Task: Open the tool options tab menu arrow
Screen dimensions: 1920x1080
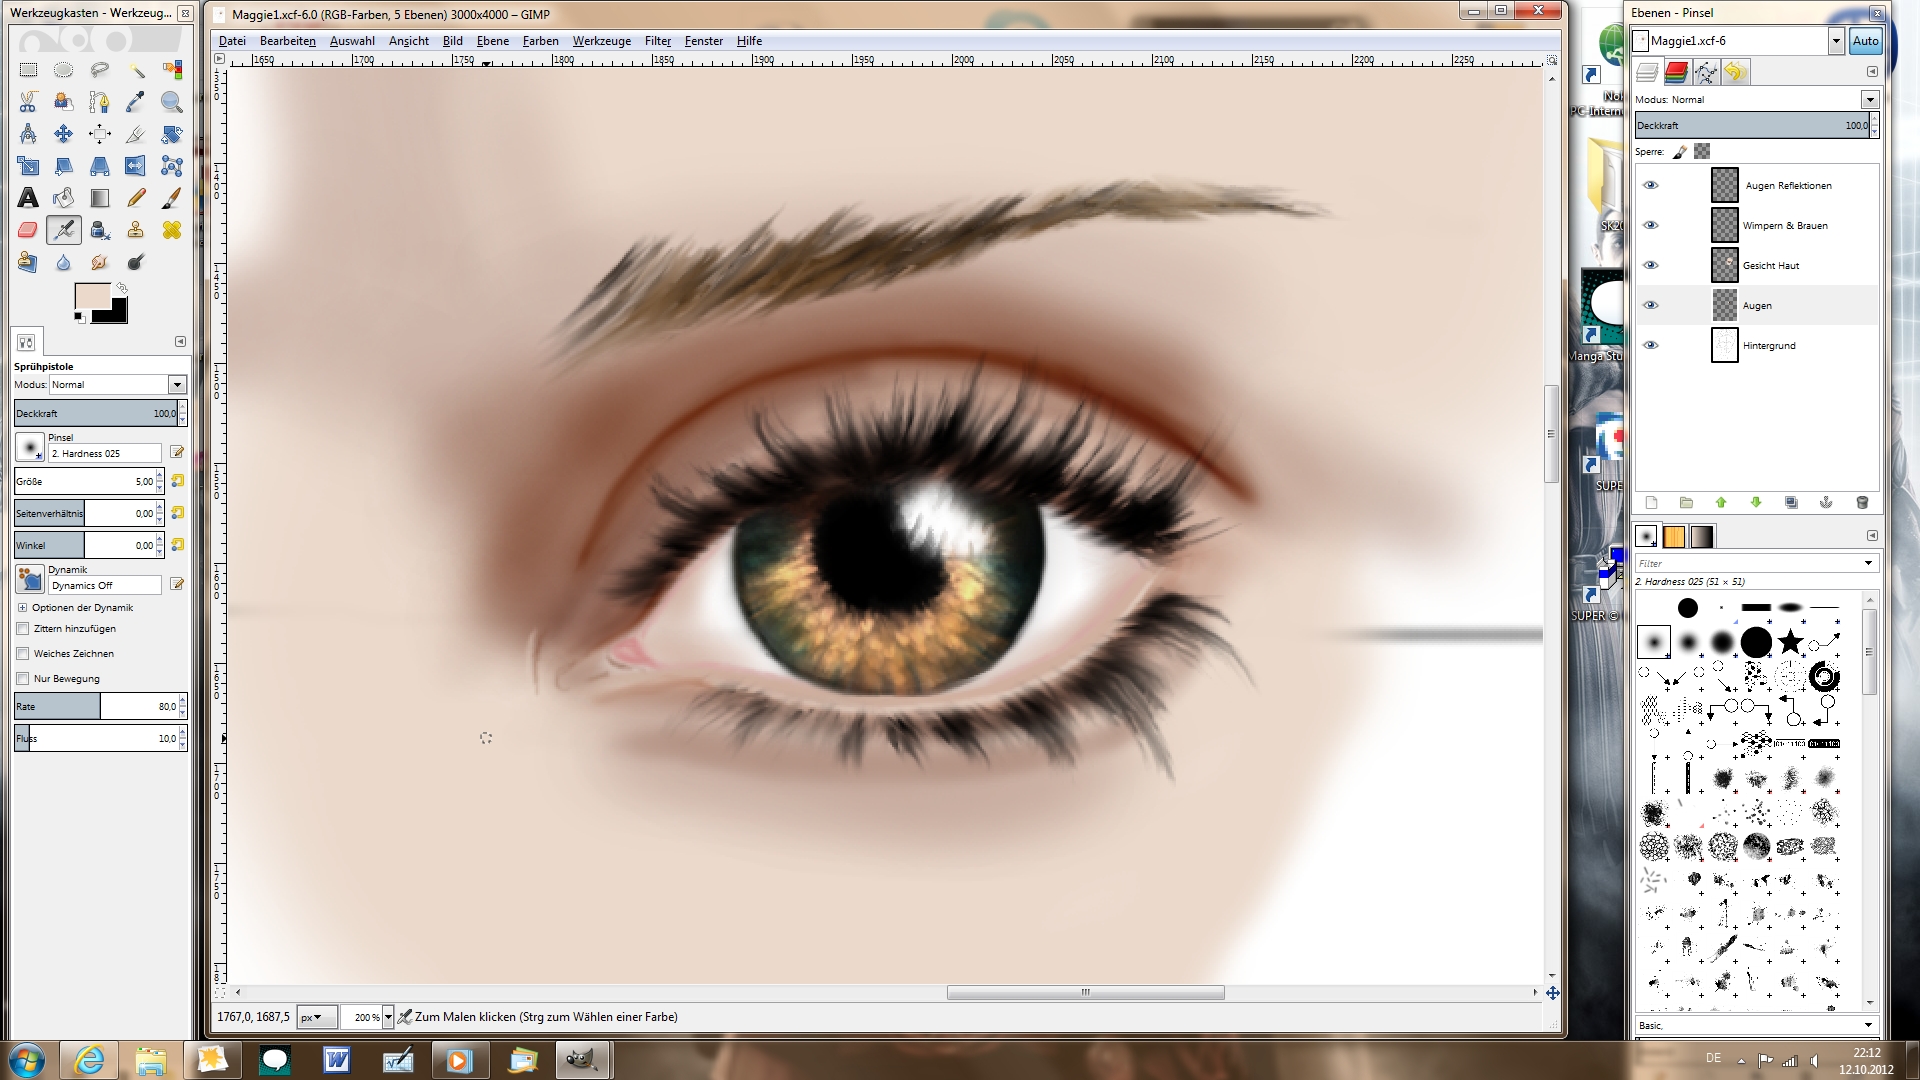Action: pyautogui.click(x=180, y=342)
